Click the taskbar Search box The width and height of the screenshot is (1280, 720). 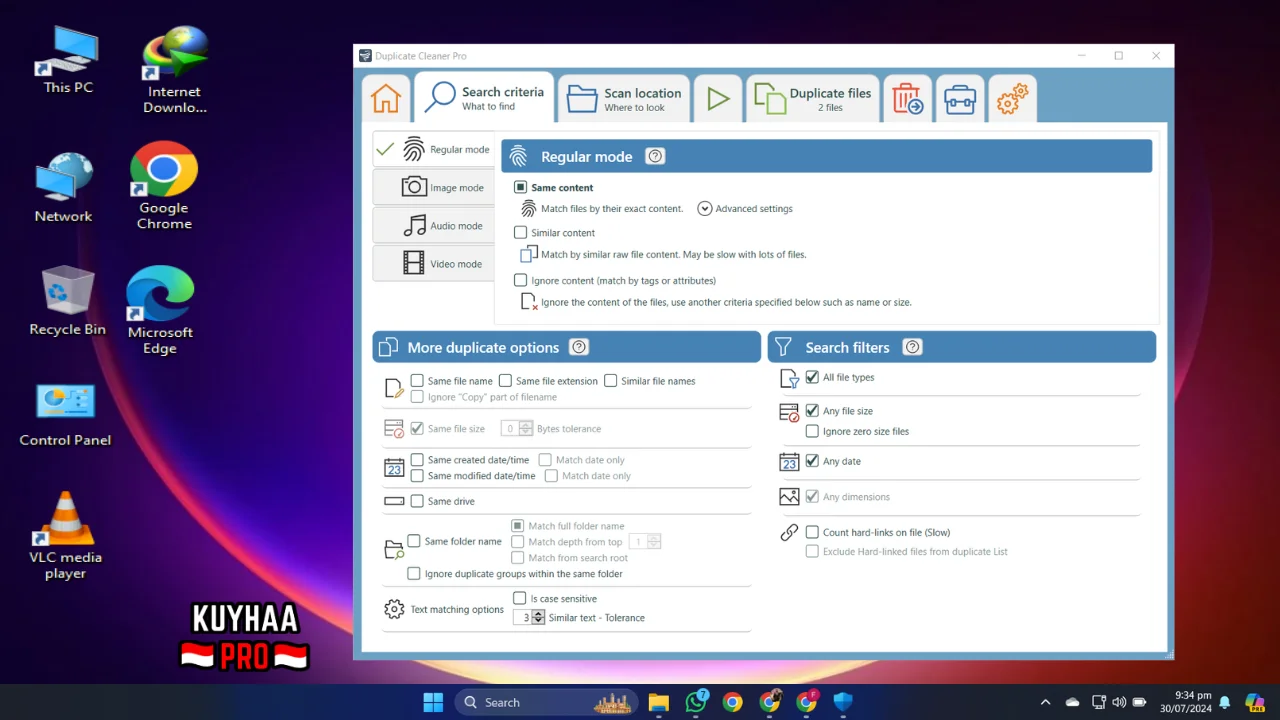pos(547,702)
